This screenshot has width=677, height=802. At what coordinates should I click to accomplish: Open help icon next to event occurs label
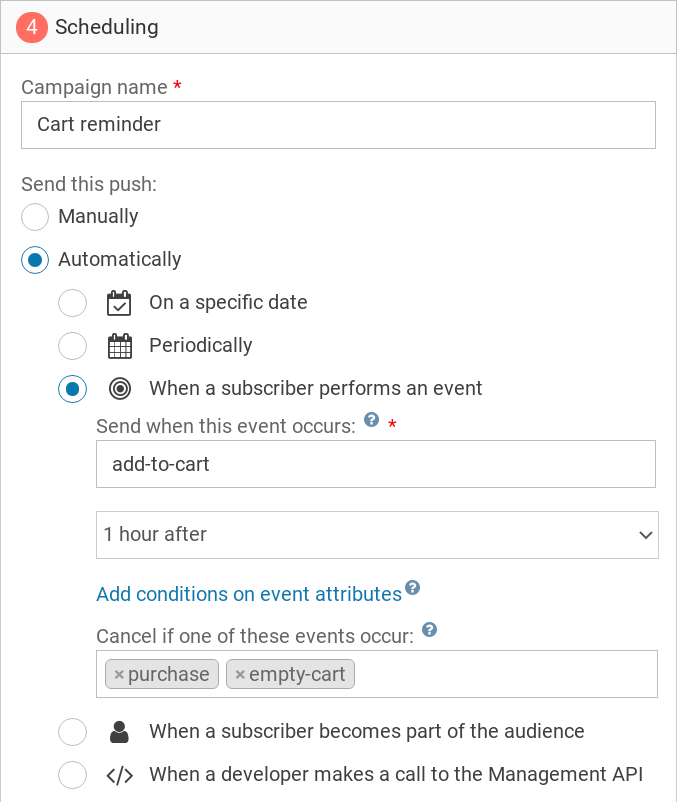[x=372, y=420]
